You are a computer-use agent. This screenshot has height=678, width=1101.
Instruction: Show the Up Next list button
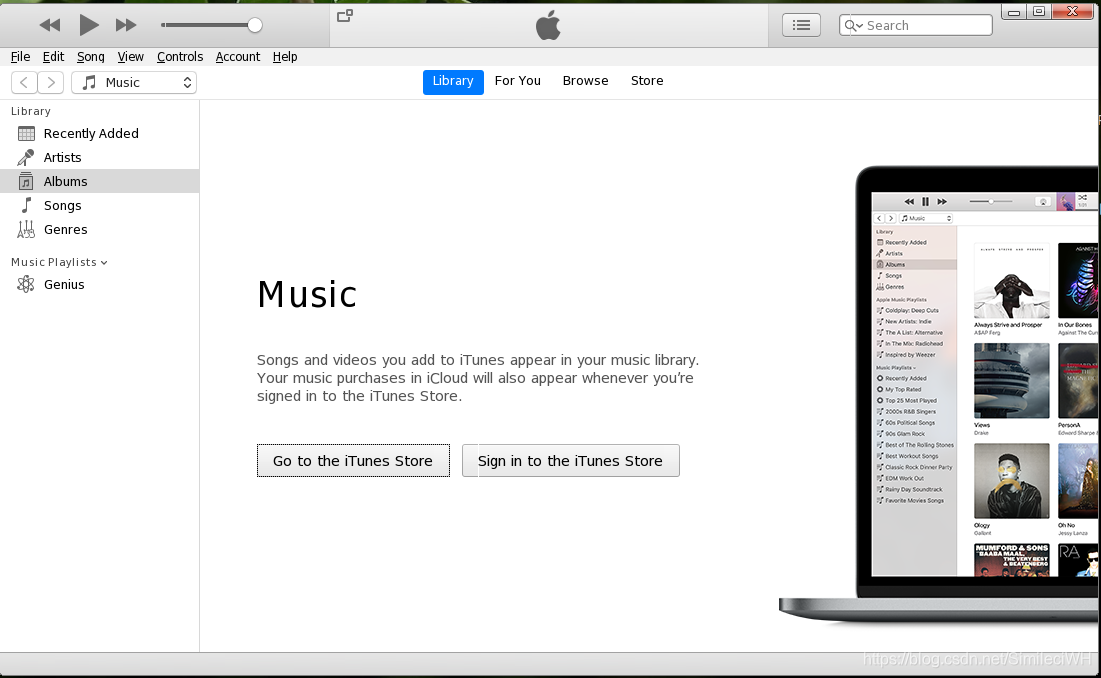[x=801, y=25]
